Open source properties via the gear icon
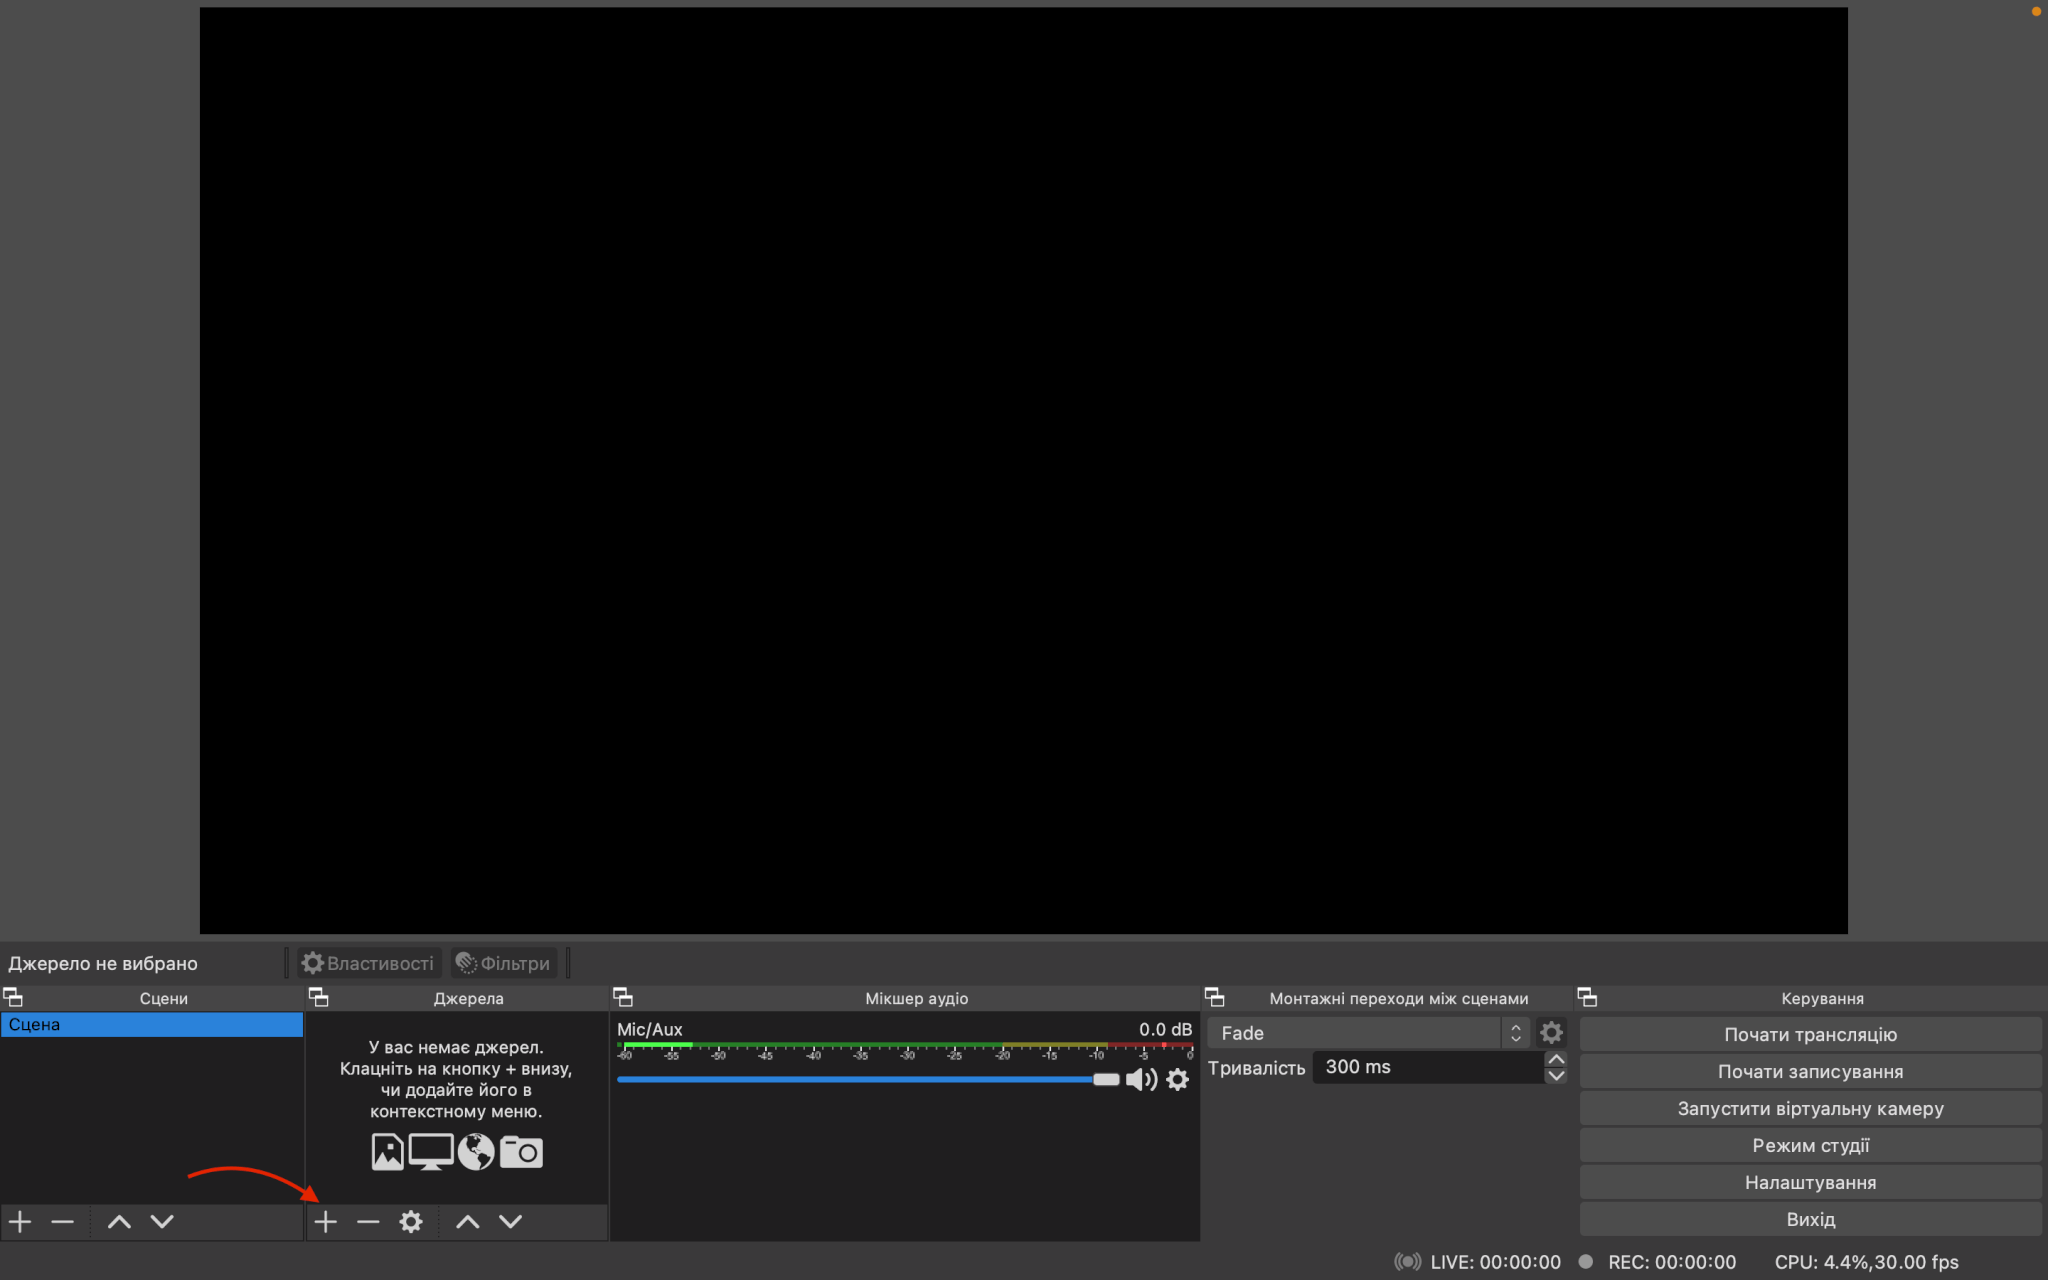This screenshot has height=1280, width=2048. pos(411,1221)
